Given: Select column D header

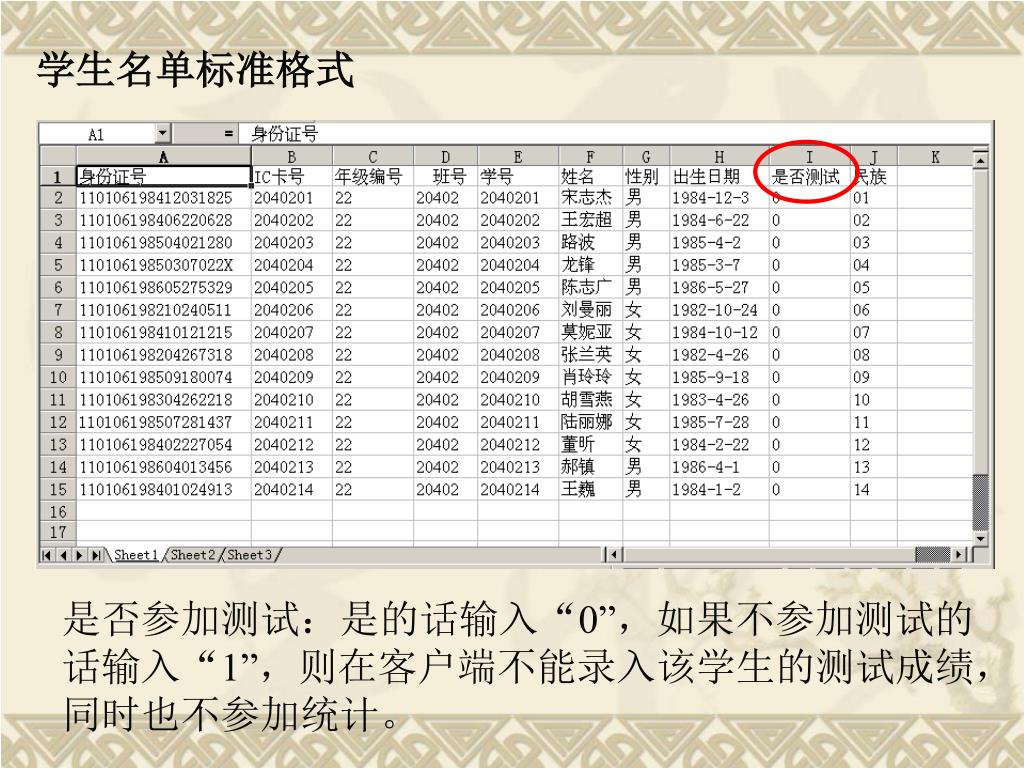Looking at the screenshot, I should (x=445, y=157).
